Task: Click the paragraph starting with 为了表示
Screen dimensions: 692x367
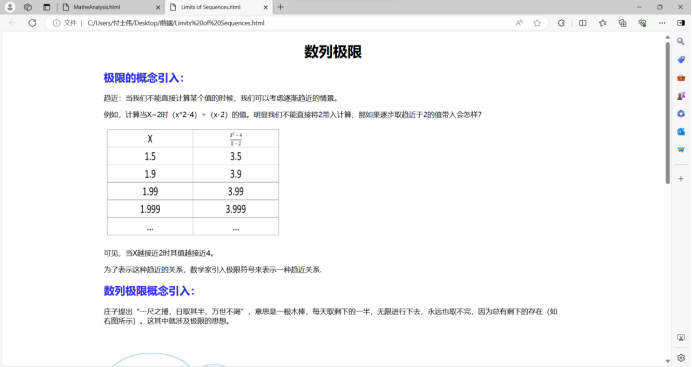Action: (x=213, y=270)
